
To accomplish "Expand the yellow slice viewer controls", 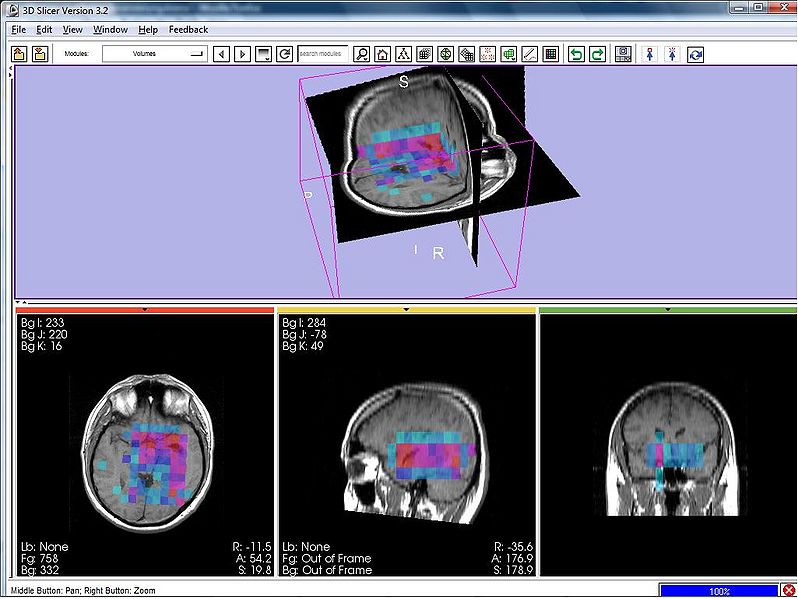I will point(406,310).
